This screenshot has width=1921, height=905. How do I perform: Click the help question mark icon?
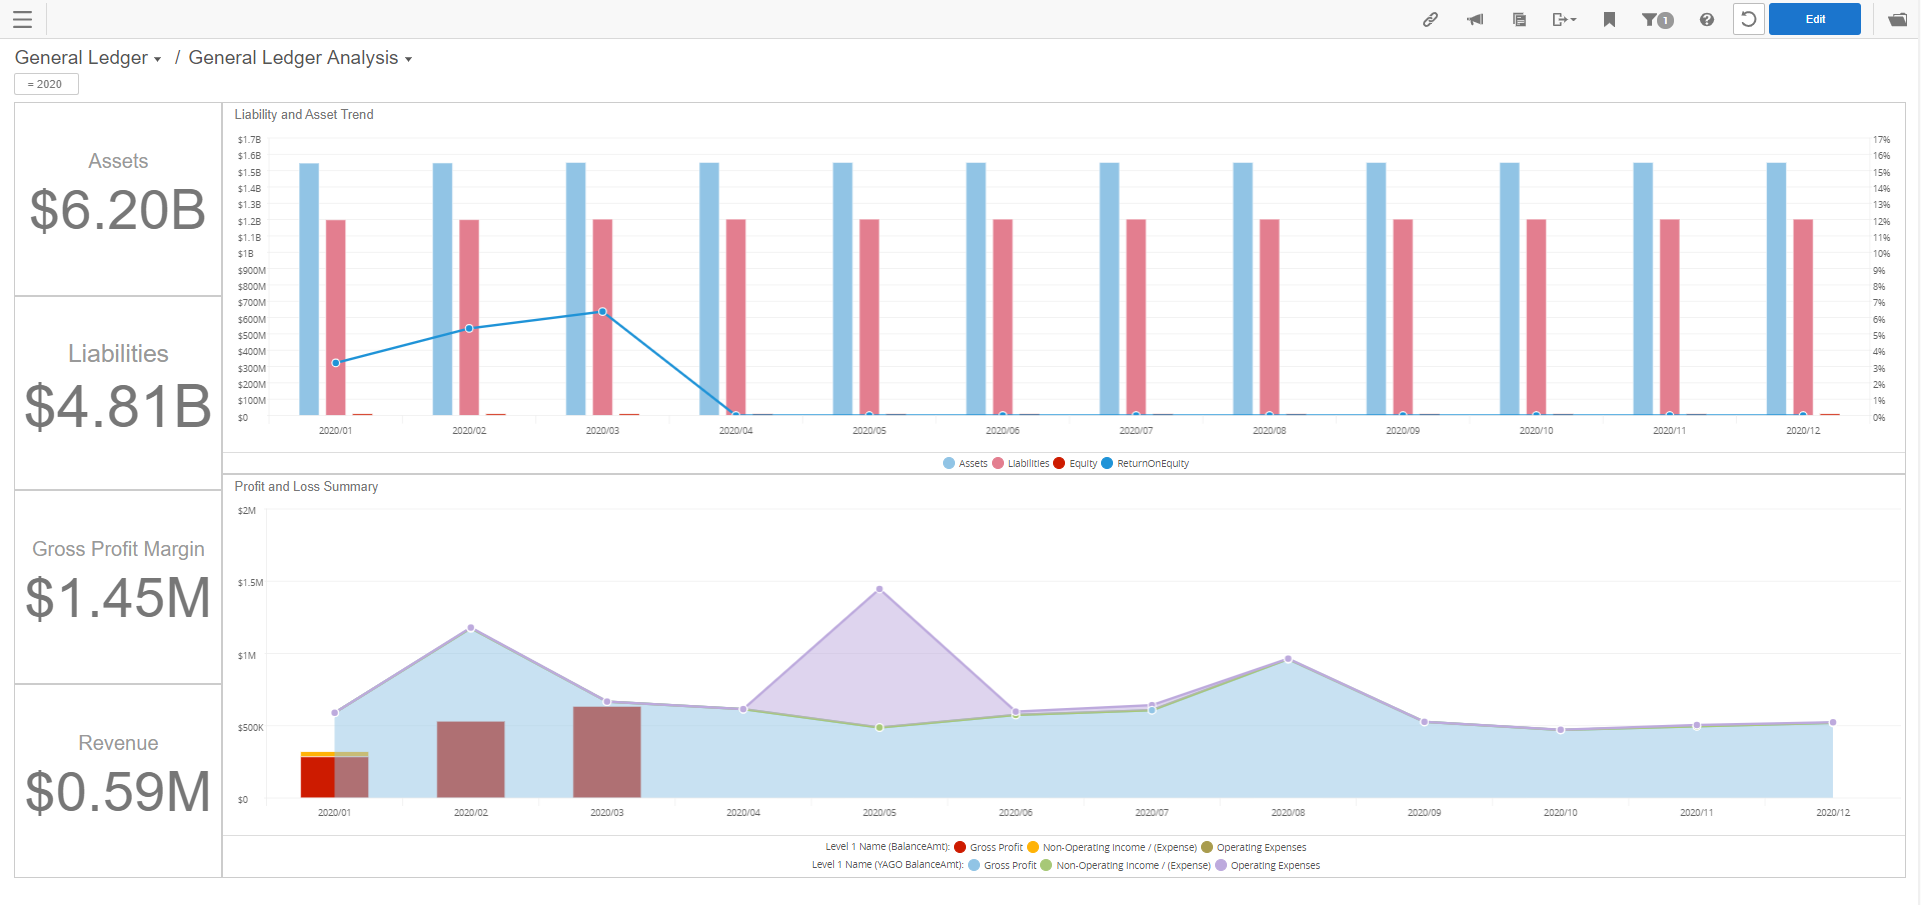[1706, 19]
